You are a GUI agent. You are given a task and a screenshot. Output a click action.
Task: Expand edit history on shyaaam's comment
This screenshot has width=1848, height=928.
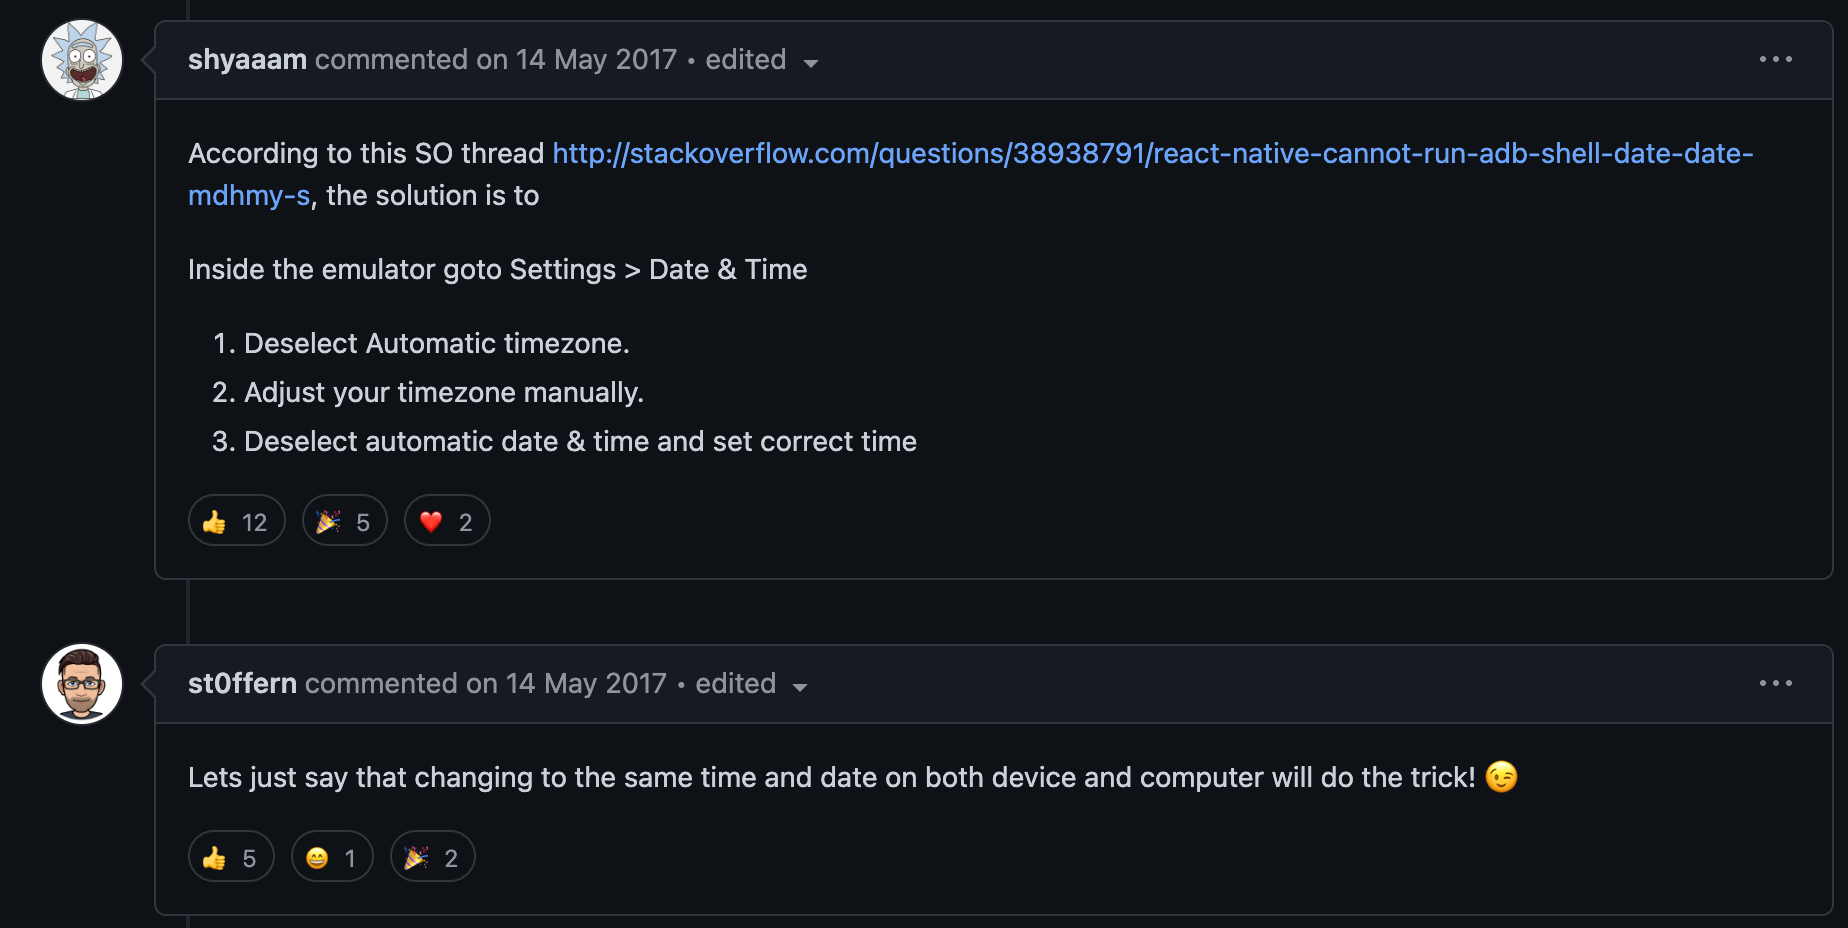click(762, 61)
